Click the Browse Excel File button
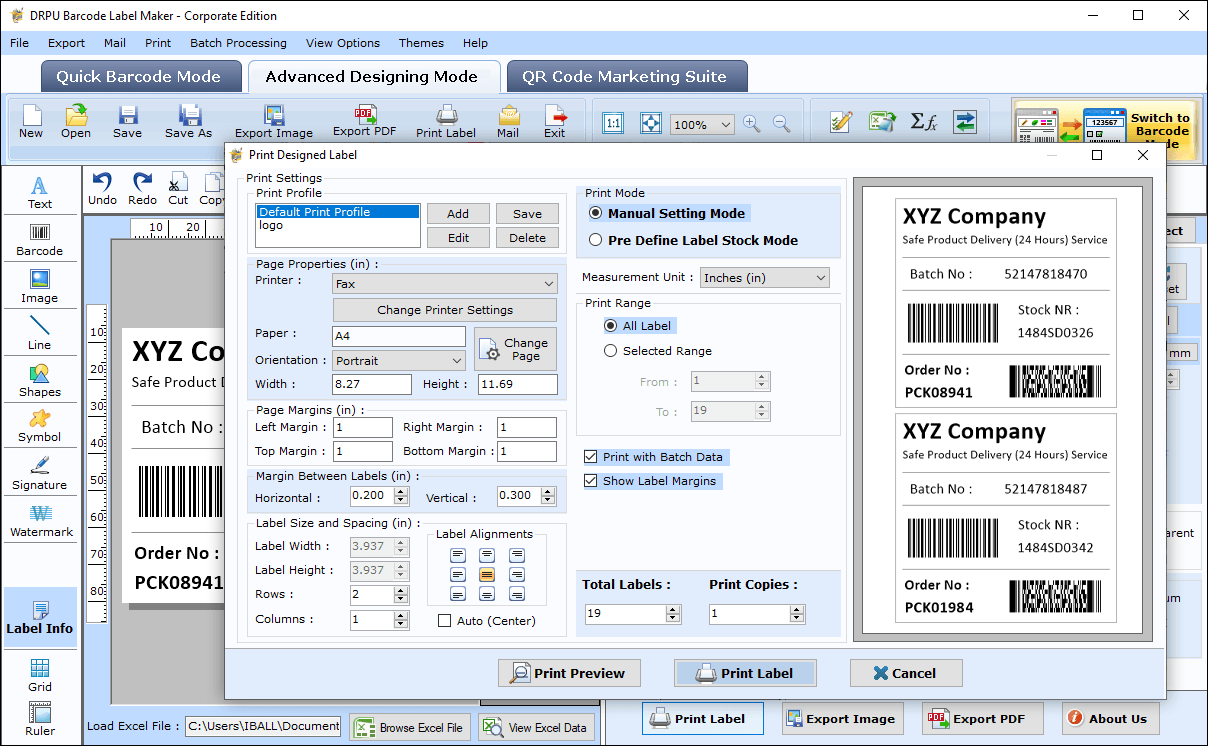Viewport: 1208px width, 746px height. 409,727
